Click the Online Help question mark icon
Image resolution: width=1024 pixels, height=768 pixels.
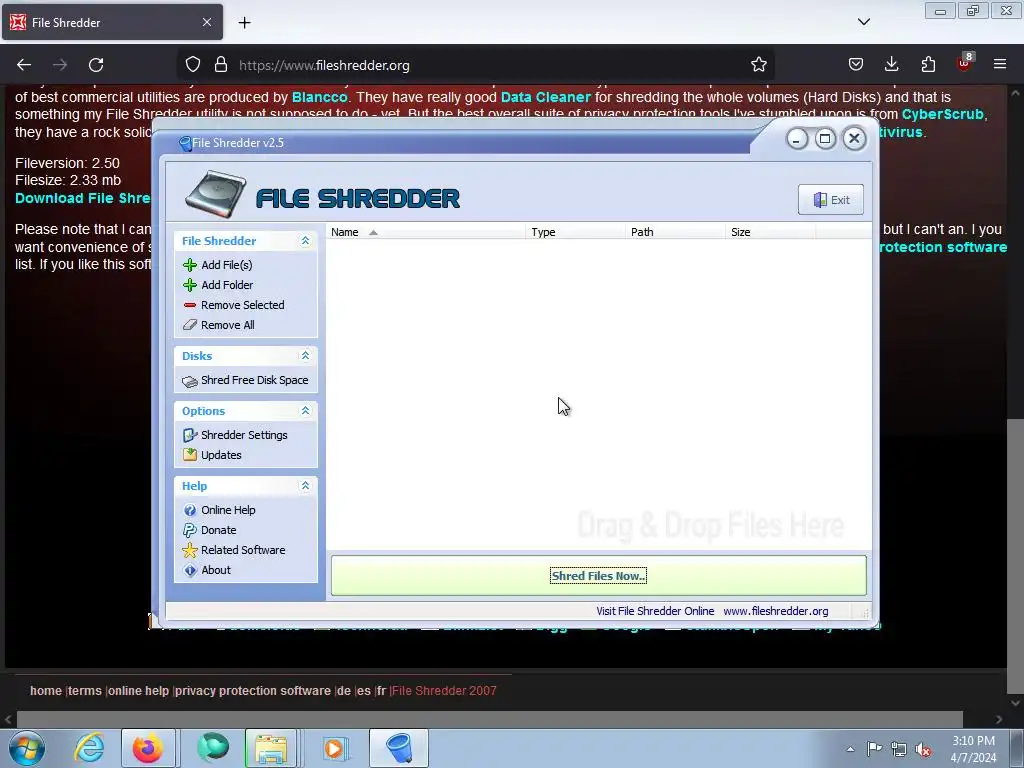190,510
